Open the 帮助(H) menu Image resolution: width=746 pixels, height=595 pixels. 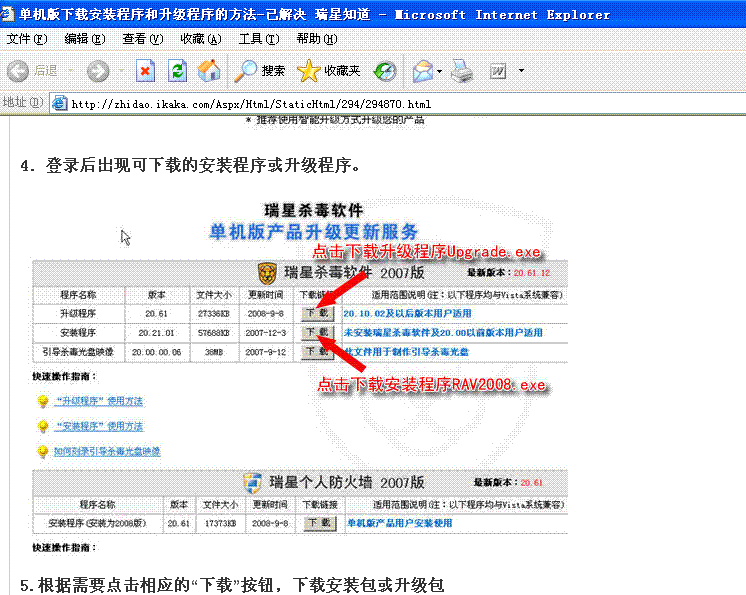pos(317,39)
